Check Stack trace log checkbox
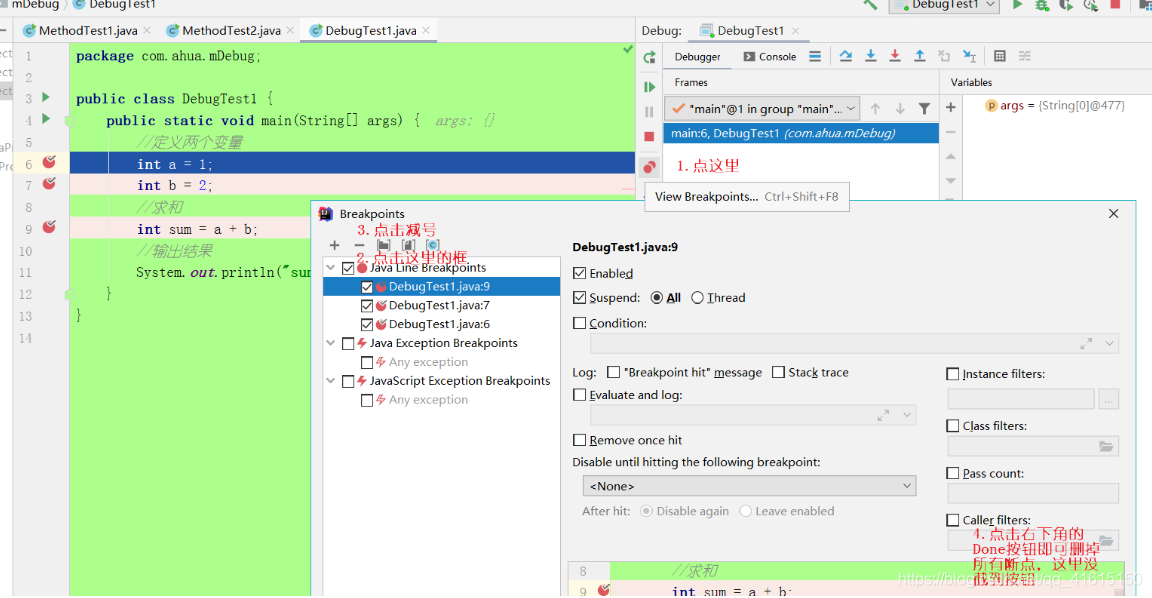Viewport: 1152px width, 598px height. tap(778, 372)
